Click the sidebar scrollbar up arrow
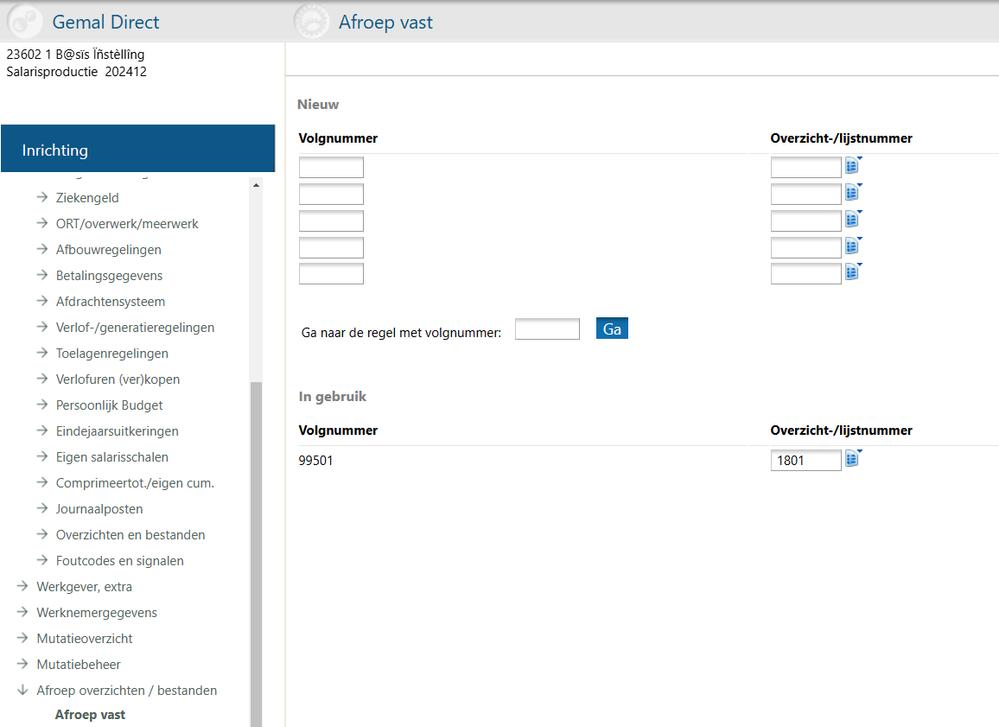The image size is (999, 727). click(256, 185)
